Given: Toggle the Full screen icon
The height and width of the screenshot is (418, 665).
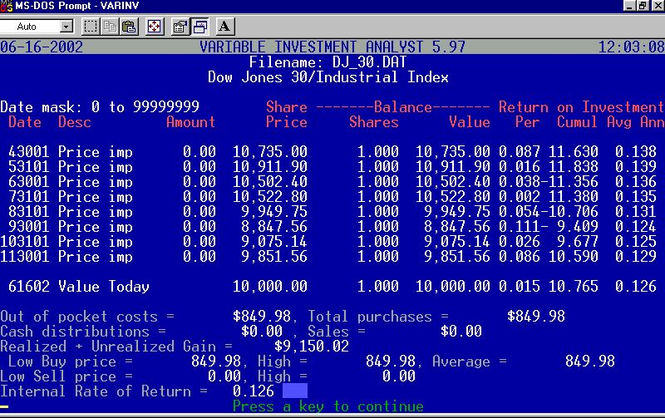Looking at the screenshot, I should (154, 27).
